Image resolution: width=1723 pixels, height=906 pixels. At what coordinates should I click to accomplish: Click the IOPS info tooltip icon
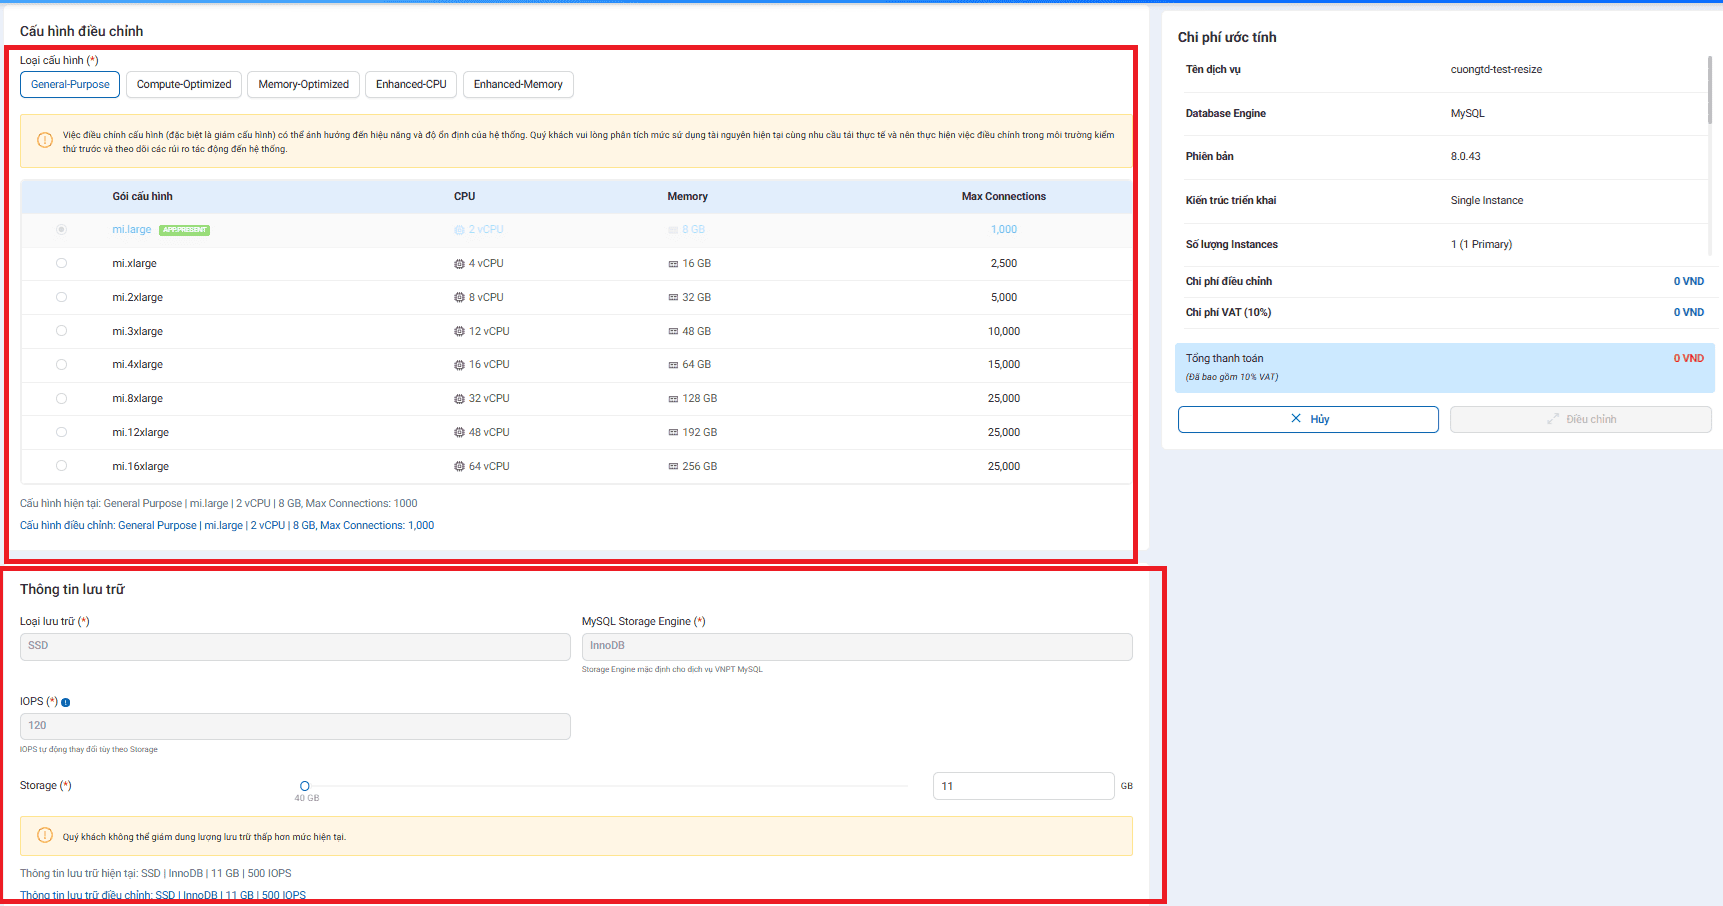(x=66, y=702)
